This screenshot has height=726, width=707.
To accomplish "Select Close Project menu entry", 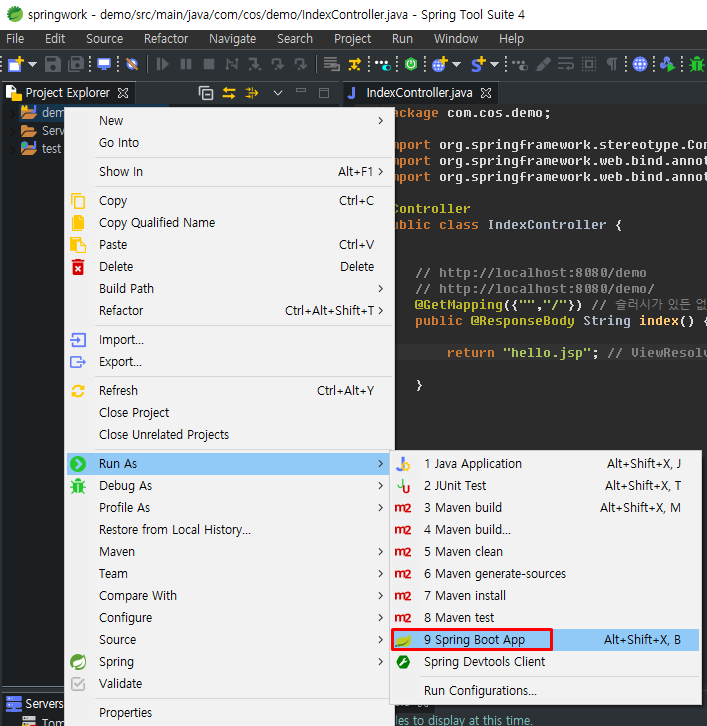I will 230,413.
